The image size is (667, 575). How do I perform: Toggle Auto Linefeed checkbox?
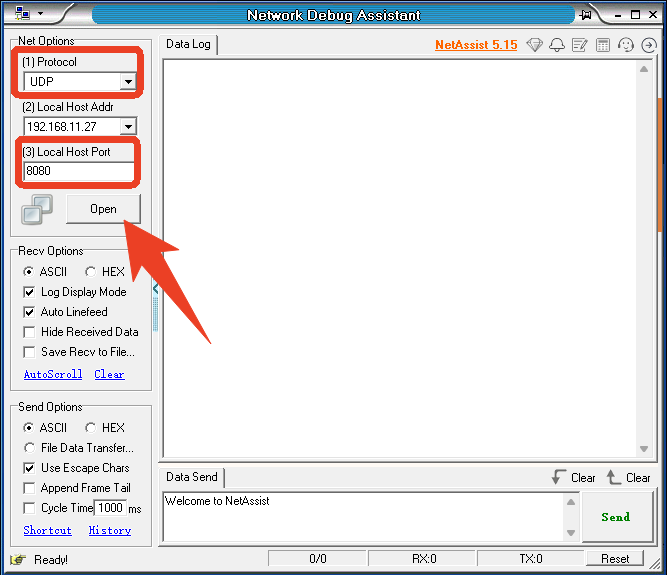[x=29, y=312]
